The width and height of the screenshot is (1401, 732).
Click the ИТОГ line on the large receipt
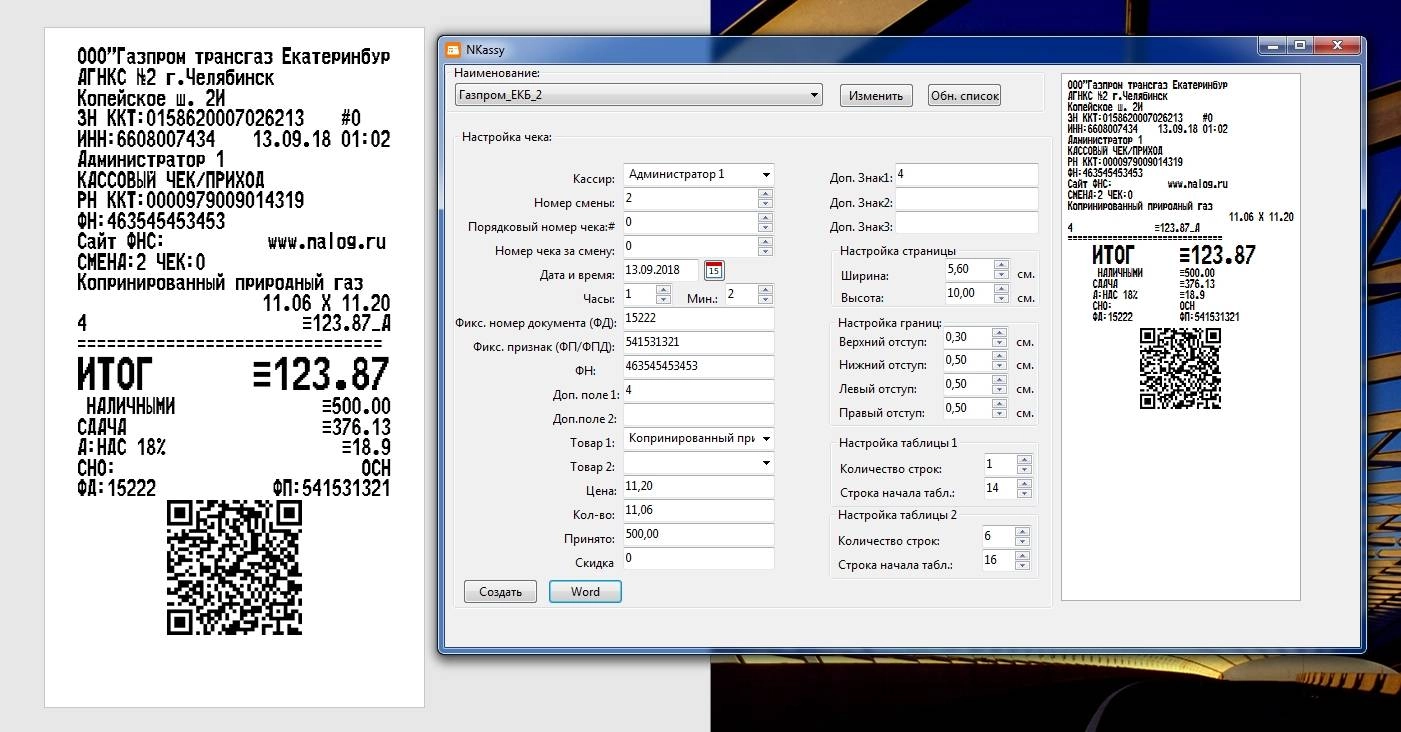click(234, 374)
